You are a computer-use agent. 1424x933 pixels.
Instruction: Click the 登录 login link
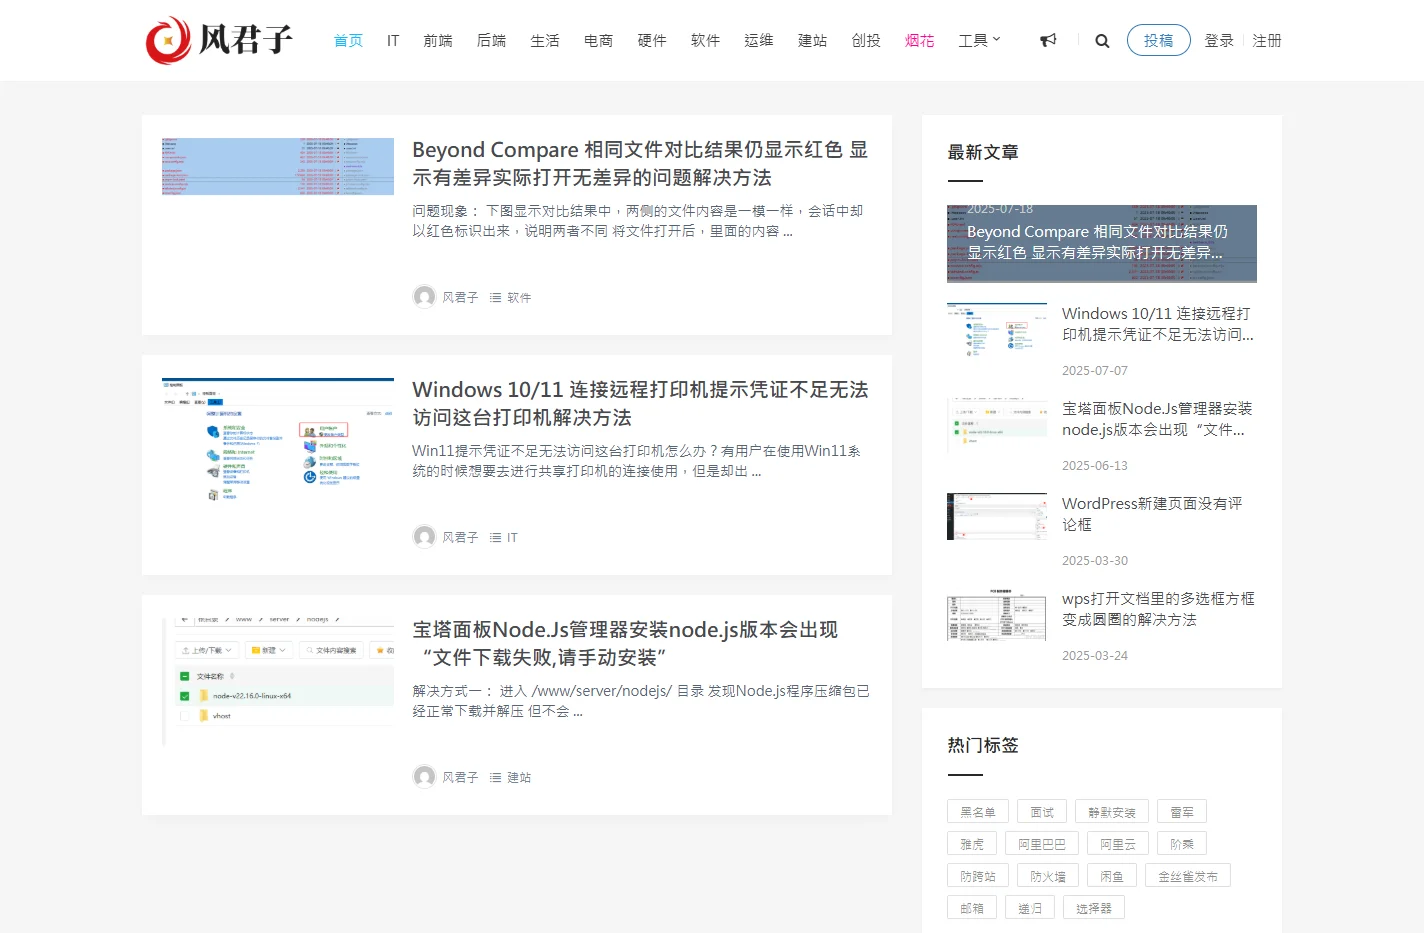(1219, 41)
